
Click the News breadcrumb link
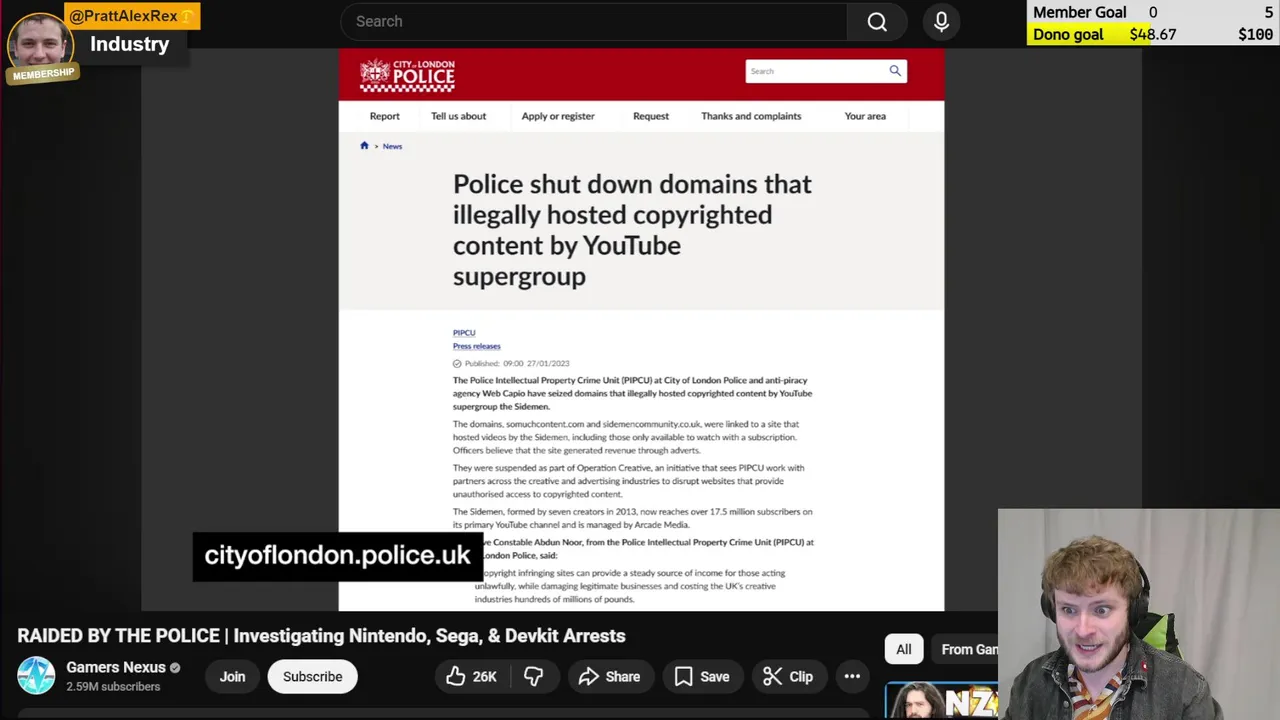392,146
